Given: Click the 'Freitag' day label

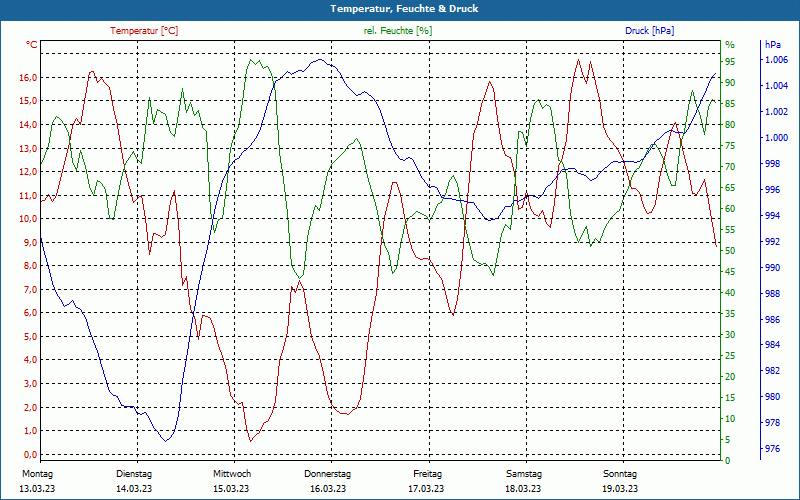Looking at the screenshot, I should 428,474.
